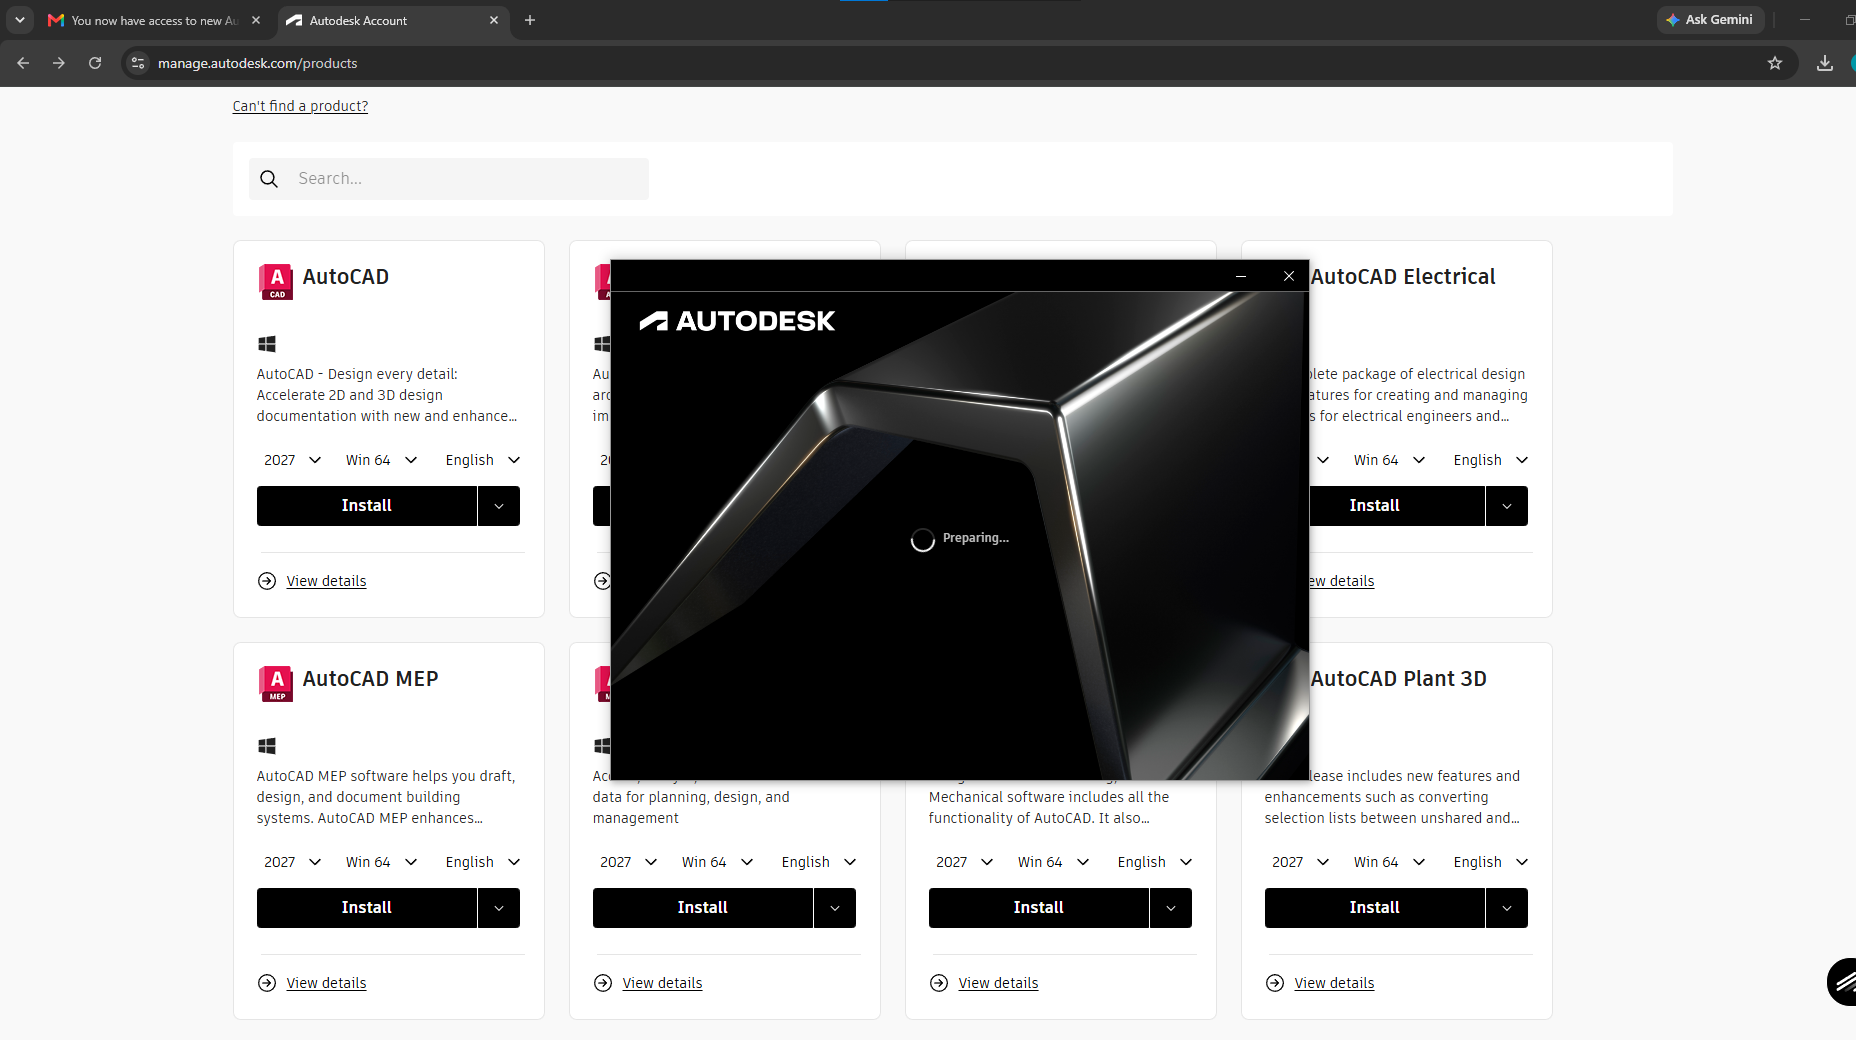This screenshot has height=1040, width=1856.
Task: Open View details for AutoCAD Plant 3D
Action: point(1334,983)
